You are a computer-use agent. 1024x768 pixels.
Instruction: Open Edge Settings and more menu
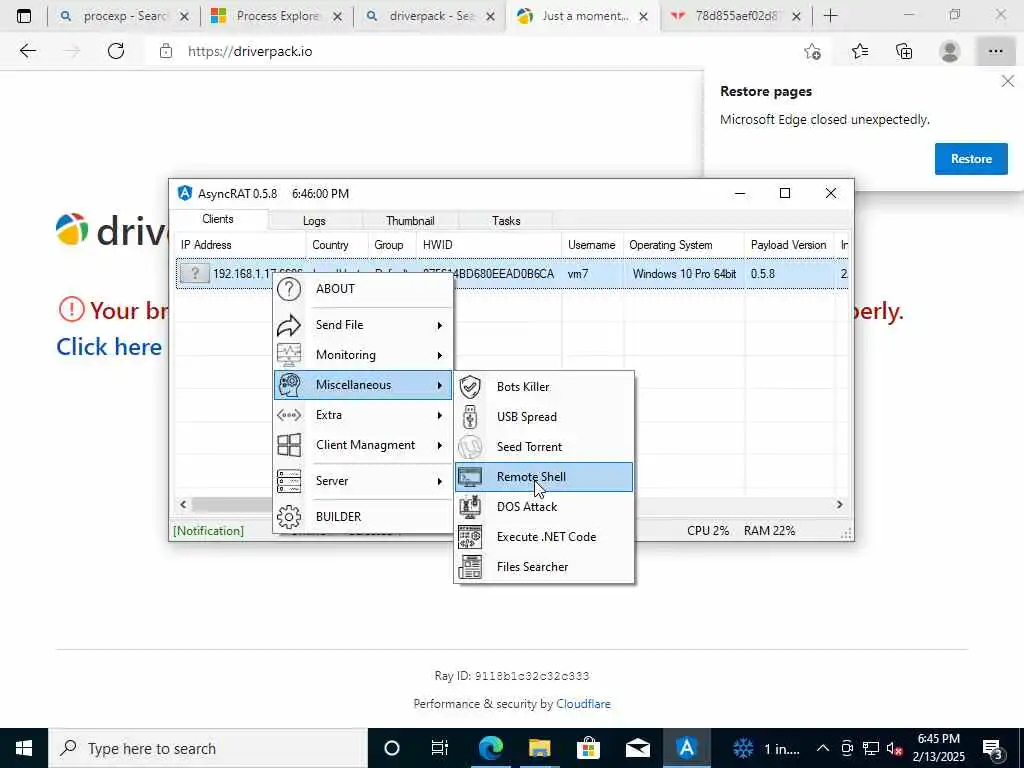995,51
